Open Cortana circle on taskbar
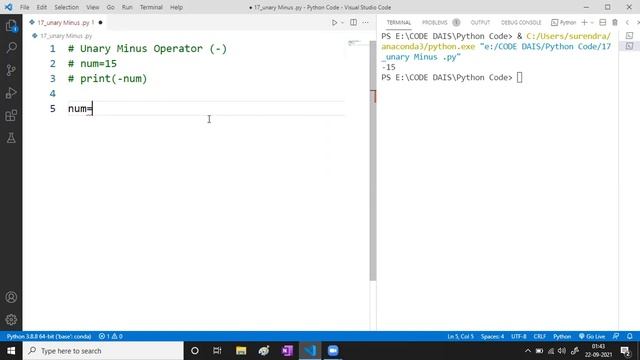Viewport: 640px width, 360px height. (195, 351)
